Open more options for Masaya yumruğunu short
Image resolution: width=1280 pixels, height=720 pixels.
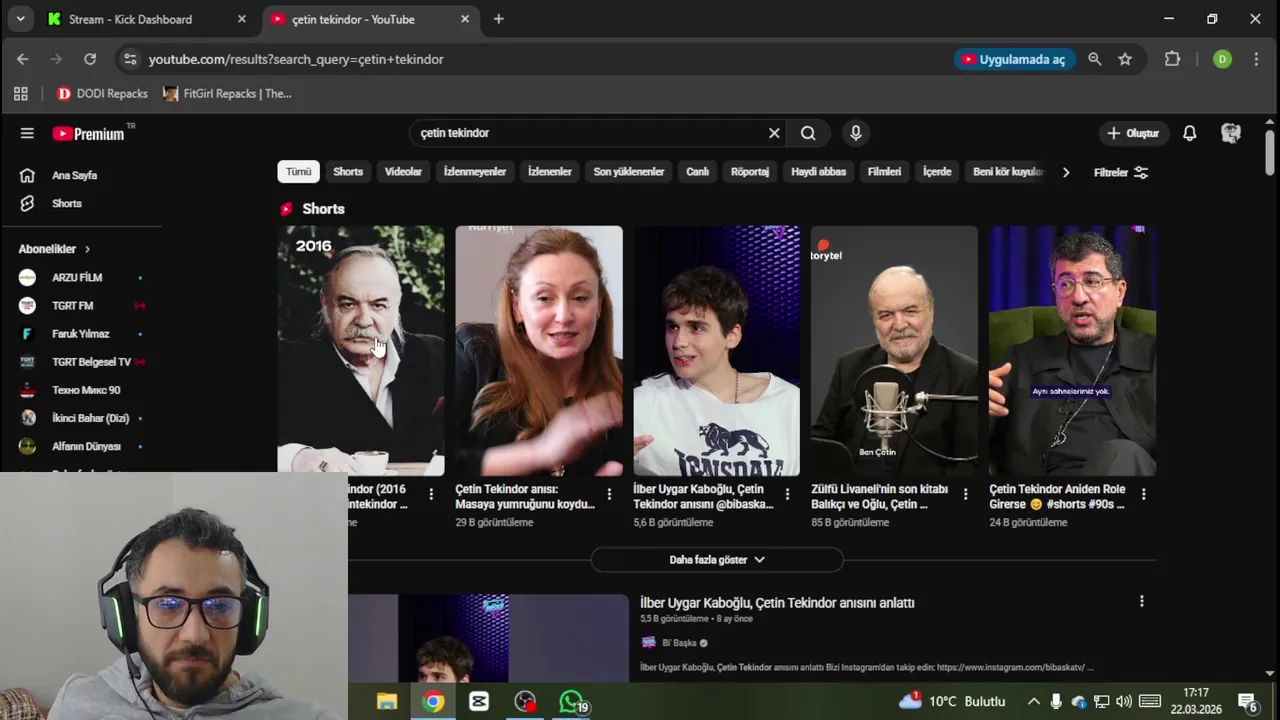coord(609,494)
